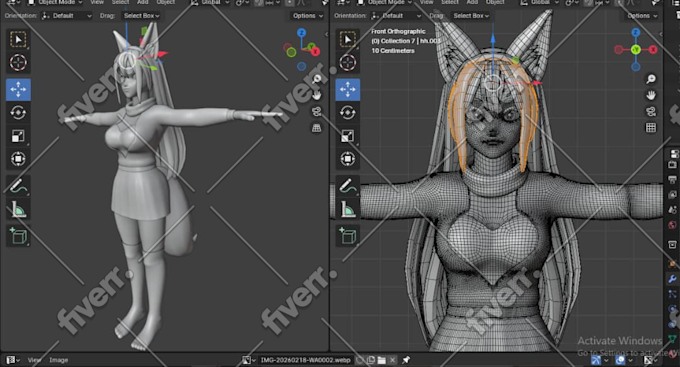680x367 pixels.
Task: Open left viewport Drag Select Box dropdown
Action: tap(141, 16)
